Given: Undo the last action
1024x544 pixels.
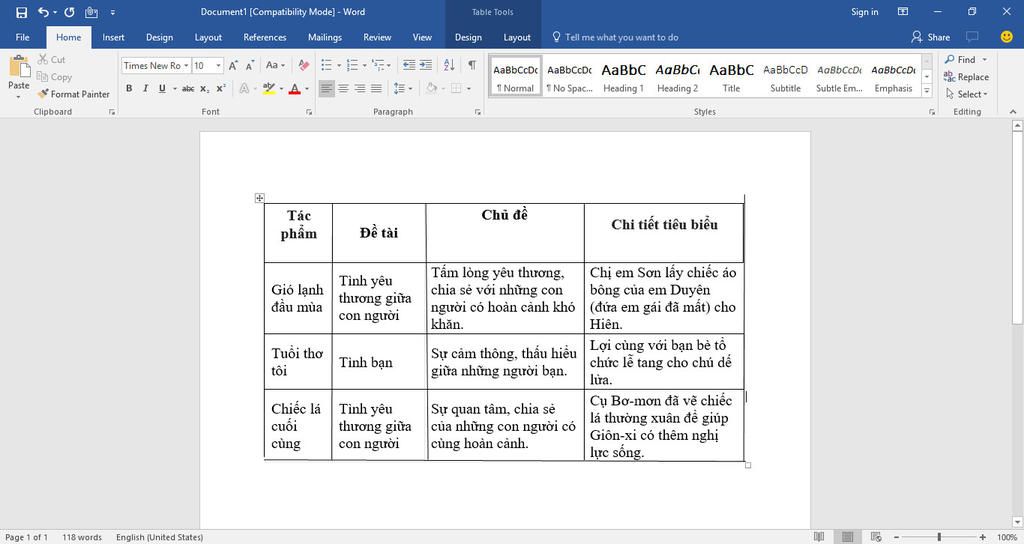Looking at the screenshot, I should [x=43, y=12].
